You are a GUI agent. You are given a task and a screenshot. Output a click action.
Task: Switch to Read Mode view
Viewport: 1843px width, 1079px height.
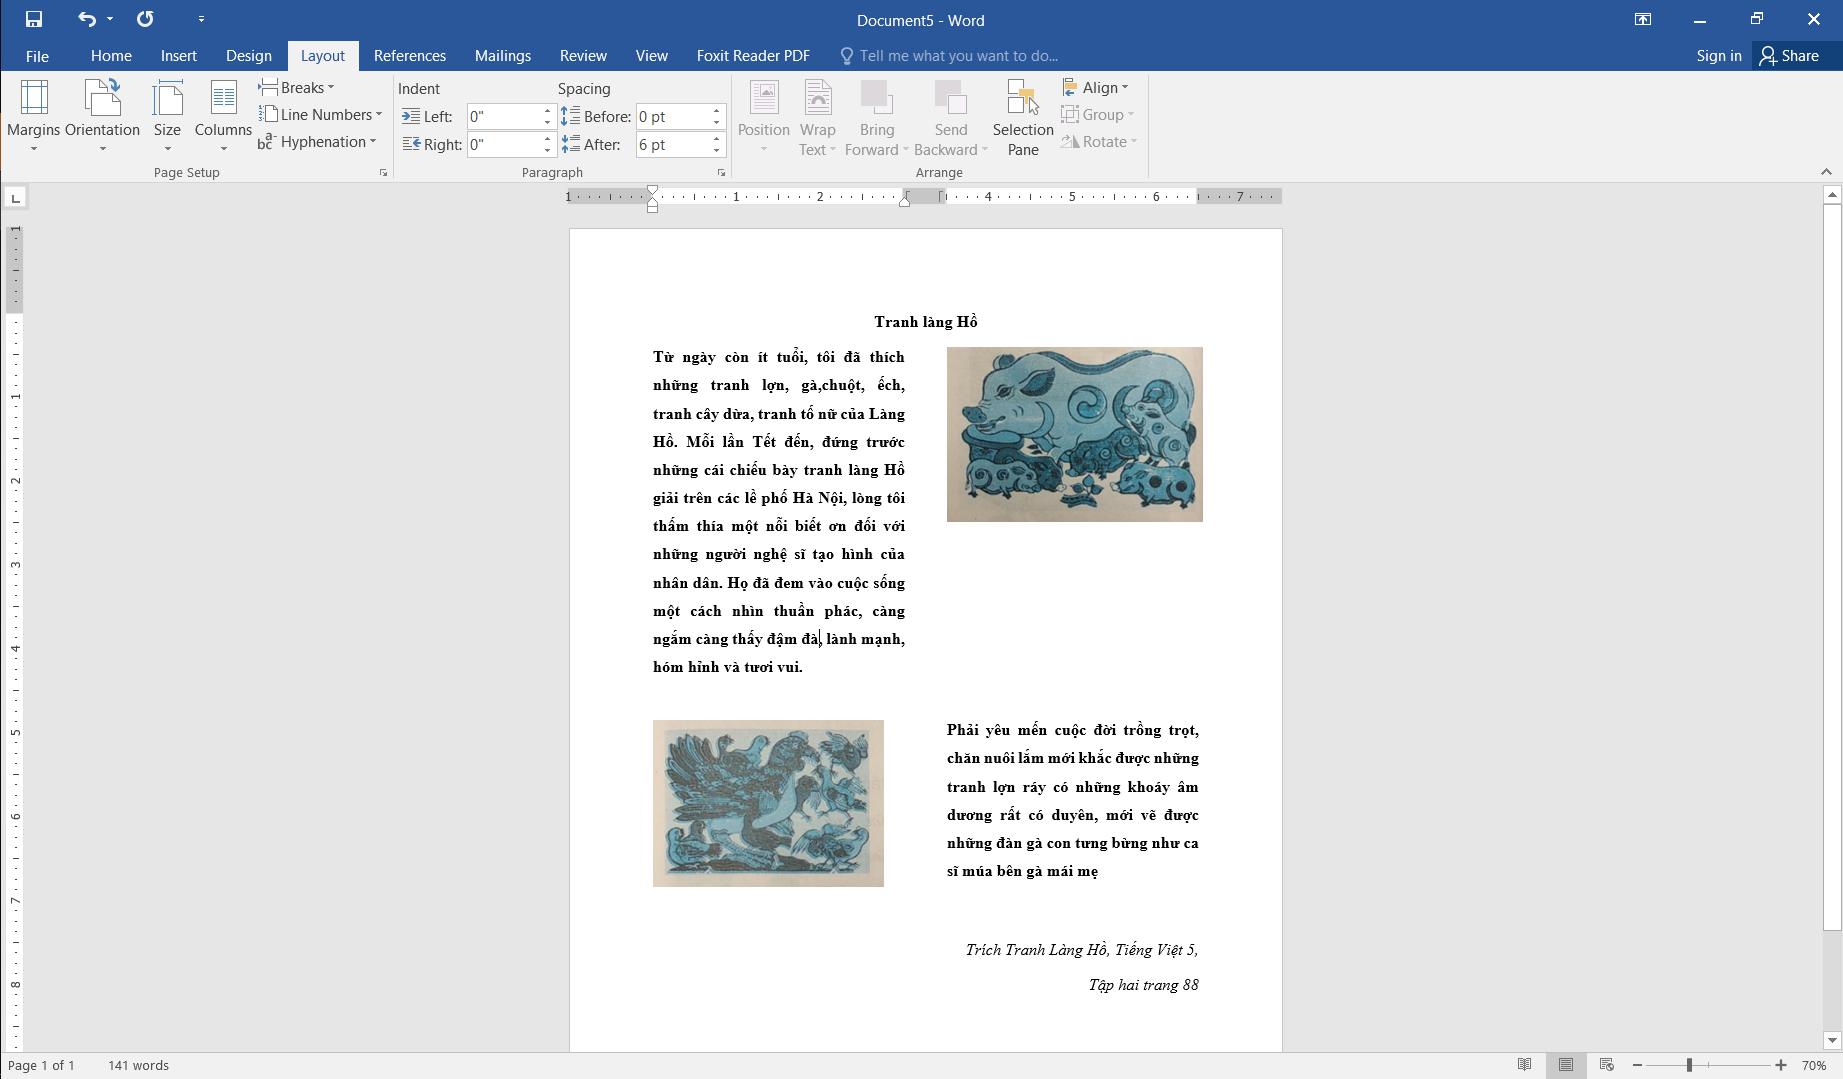click(x=1524, y=1065)
